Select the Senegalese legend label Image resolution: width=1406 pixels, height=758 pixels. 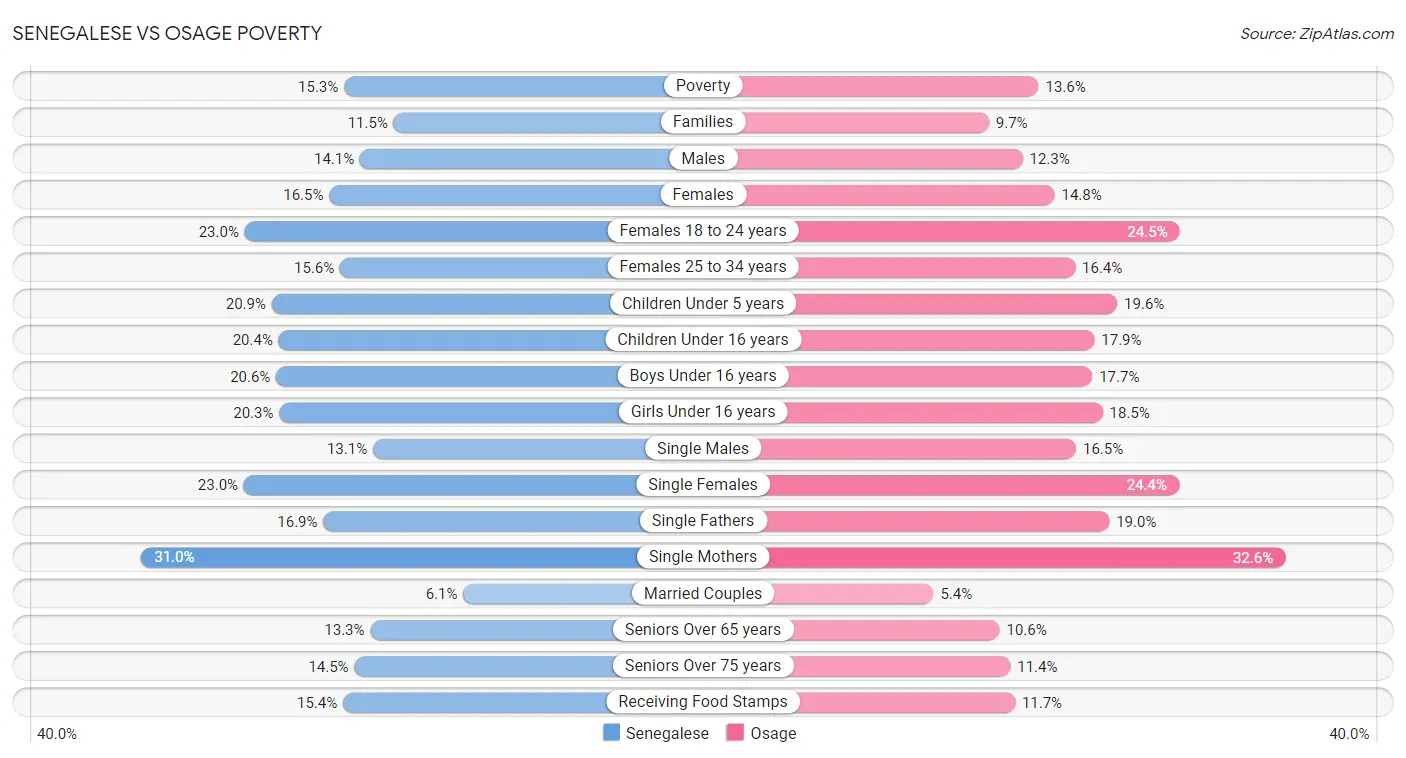pos(667,733)
